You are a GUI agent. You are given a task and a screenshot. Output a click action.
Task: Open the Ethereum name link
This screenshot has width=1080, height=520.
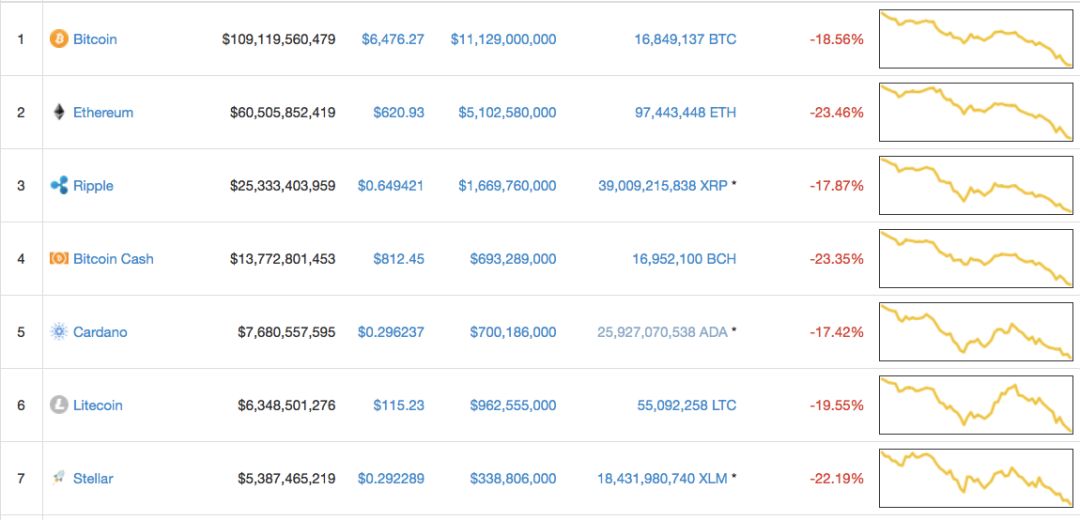point(103,112)
